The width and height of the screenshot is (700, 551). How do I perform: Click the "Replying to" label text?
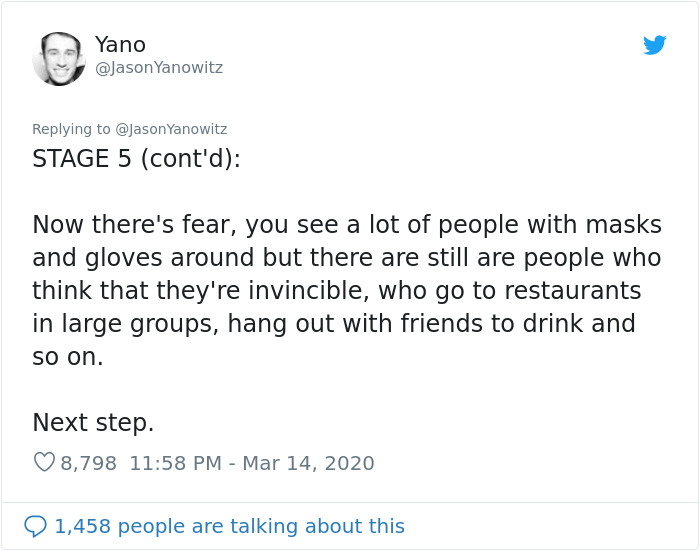tap(71, 129)
